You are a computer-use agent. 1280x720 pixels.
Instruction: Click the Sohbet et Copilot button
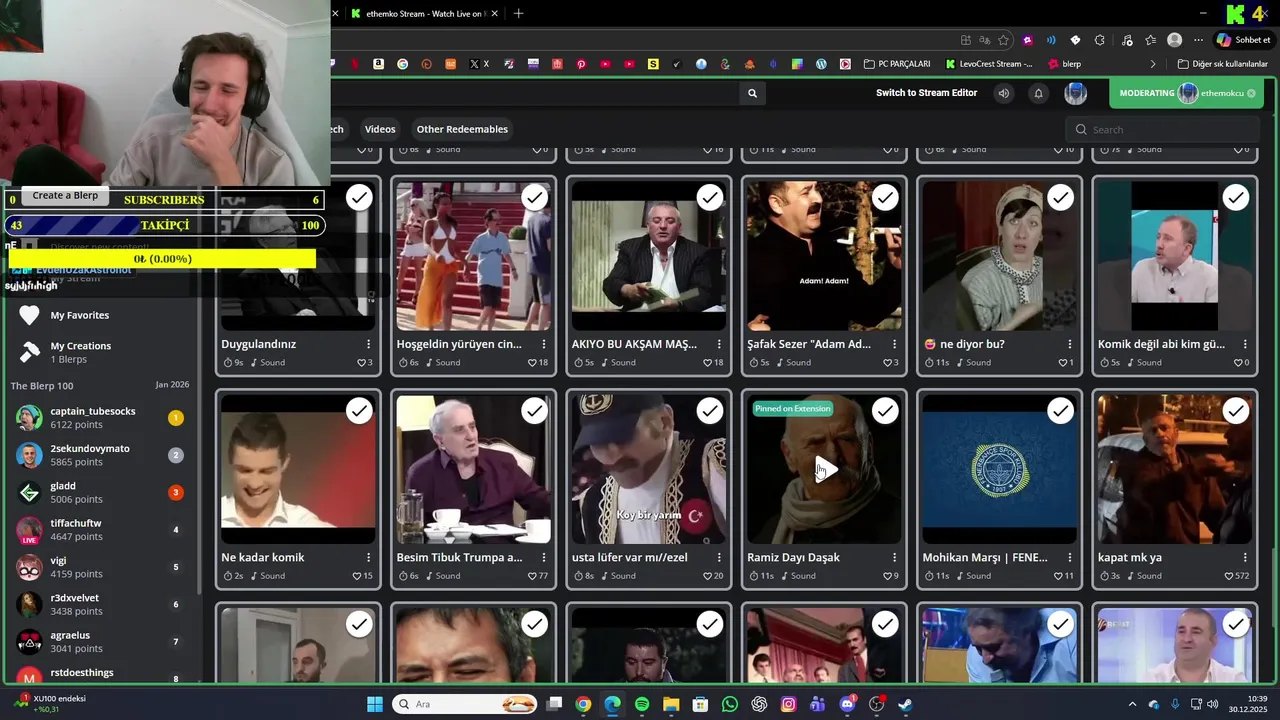coord(1242,40)
